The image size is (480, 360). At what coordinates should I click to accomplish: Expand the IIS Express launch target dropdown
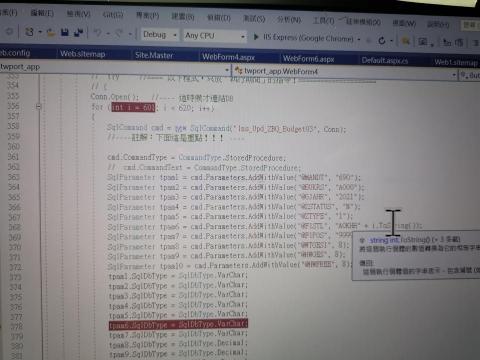pos(359,39)
